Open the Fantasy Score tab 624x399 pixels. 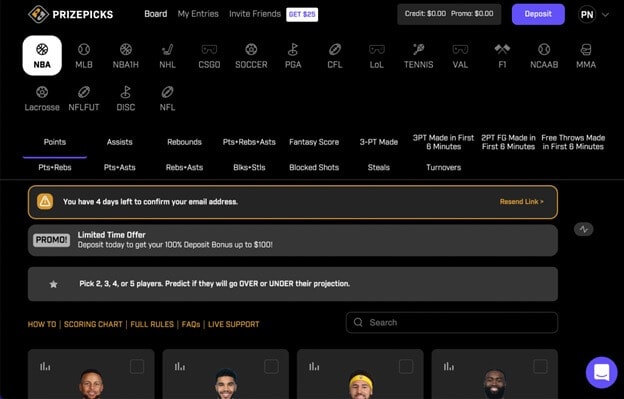tap(314, 142)
